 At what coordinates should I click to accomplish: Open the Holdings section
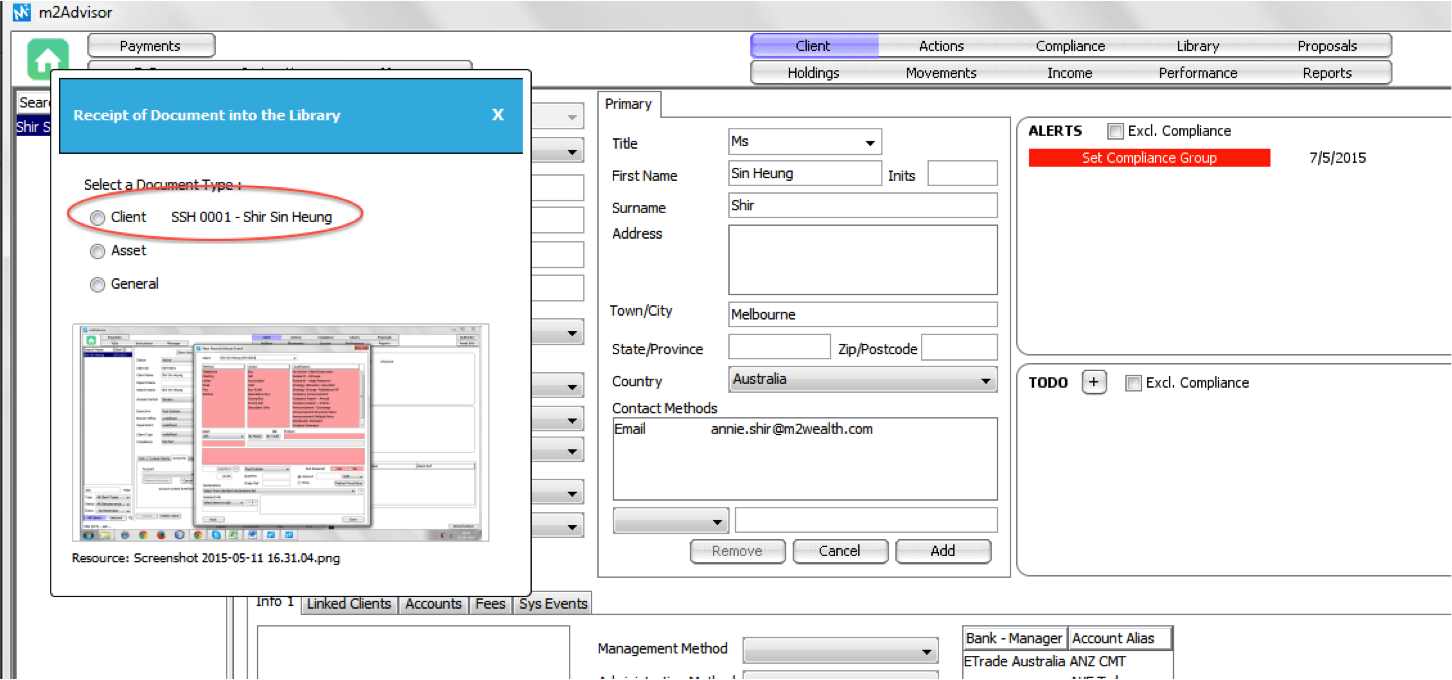[813, 73]
